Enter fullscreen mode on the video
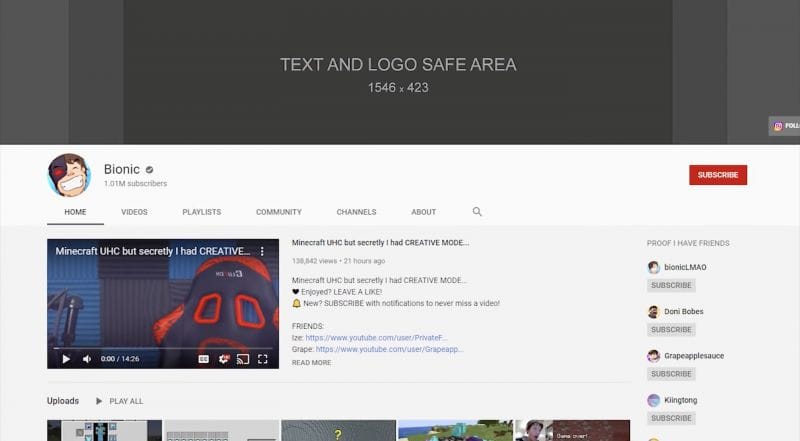The image size is (800, 441). 263,358
